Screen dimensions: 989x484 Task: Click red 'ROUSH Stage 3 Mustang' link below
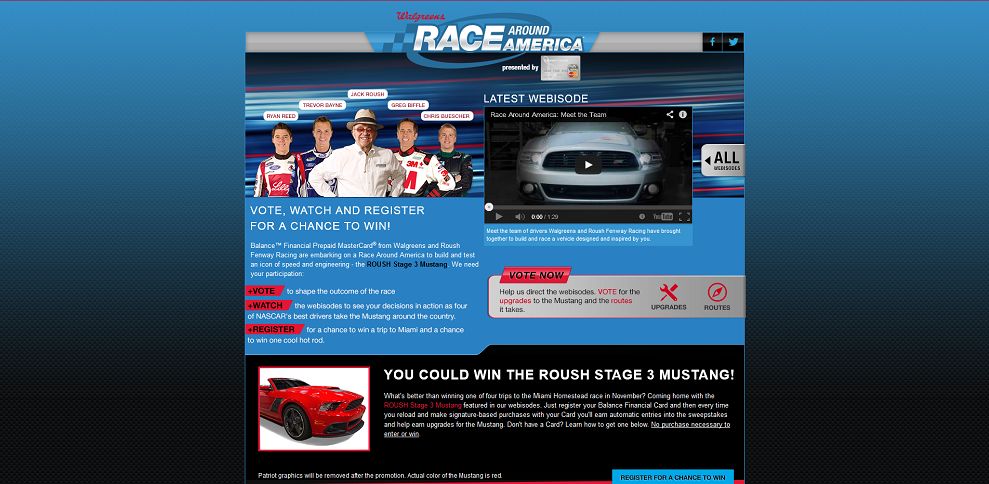[423, 405]
